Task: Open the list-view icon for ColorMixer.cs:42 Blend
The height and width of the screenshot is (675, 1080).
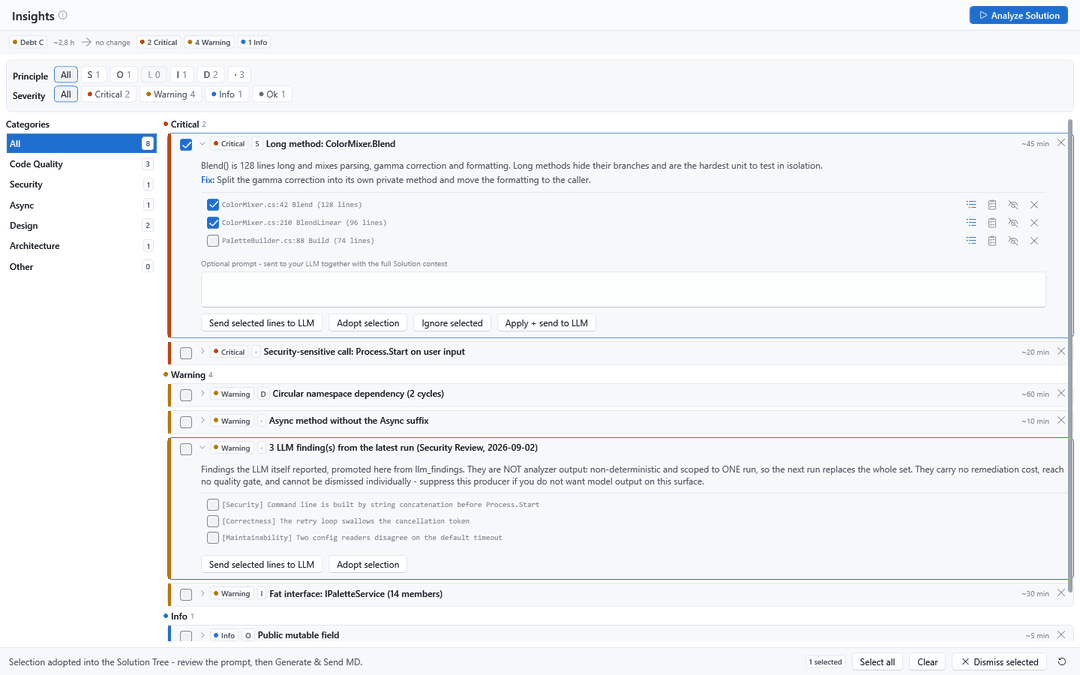Action: click(x=971, y=205)
